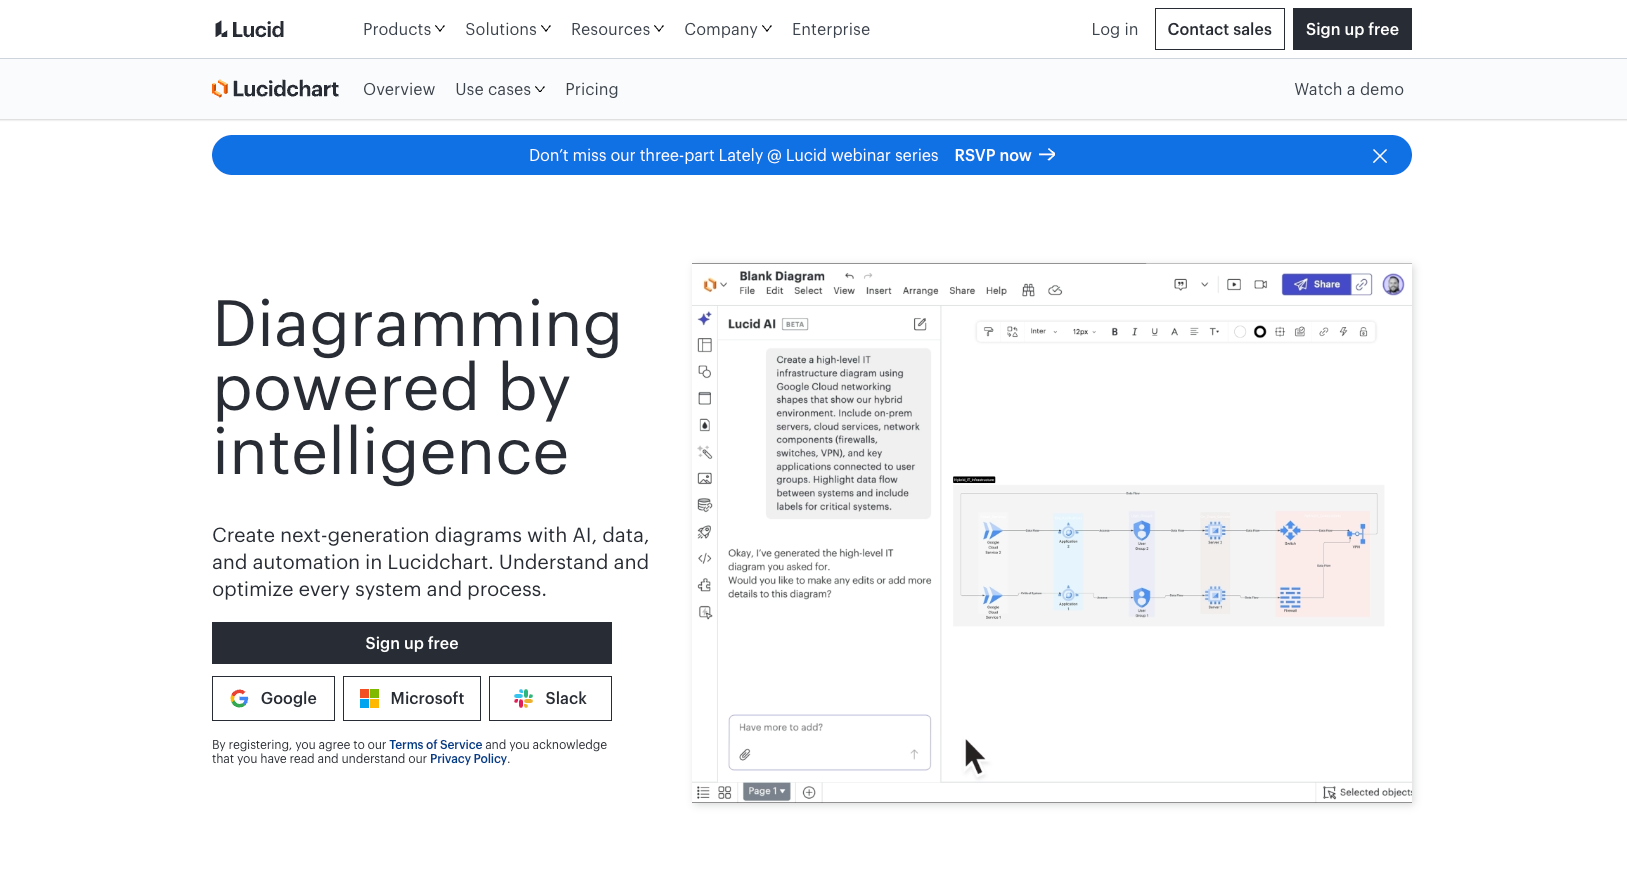
Task: Toggle bold formatting in toolbar
Action: (1114, 332)
